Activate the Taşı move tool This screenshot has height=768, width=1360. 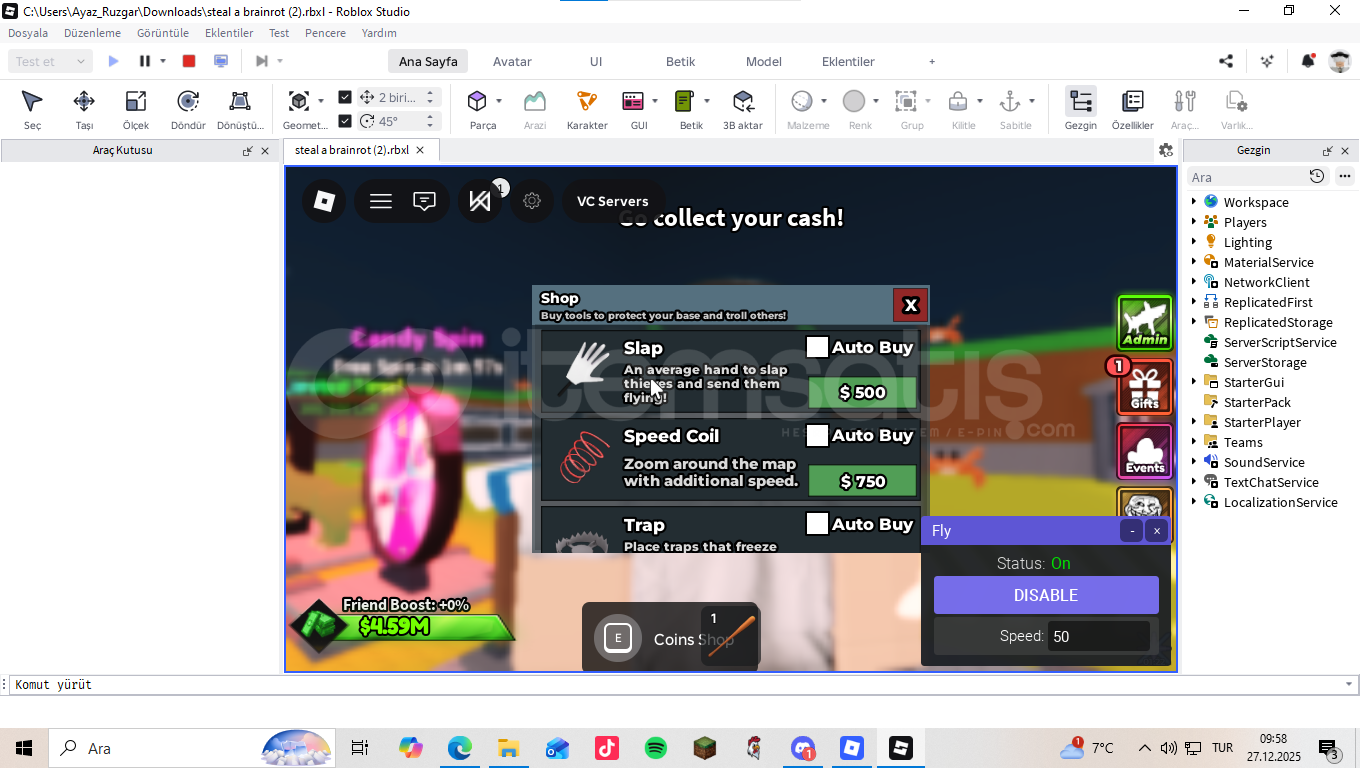[x=84, y=110]
